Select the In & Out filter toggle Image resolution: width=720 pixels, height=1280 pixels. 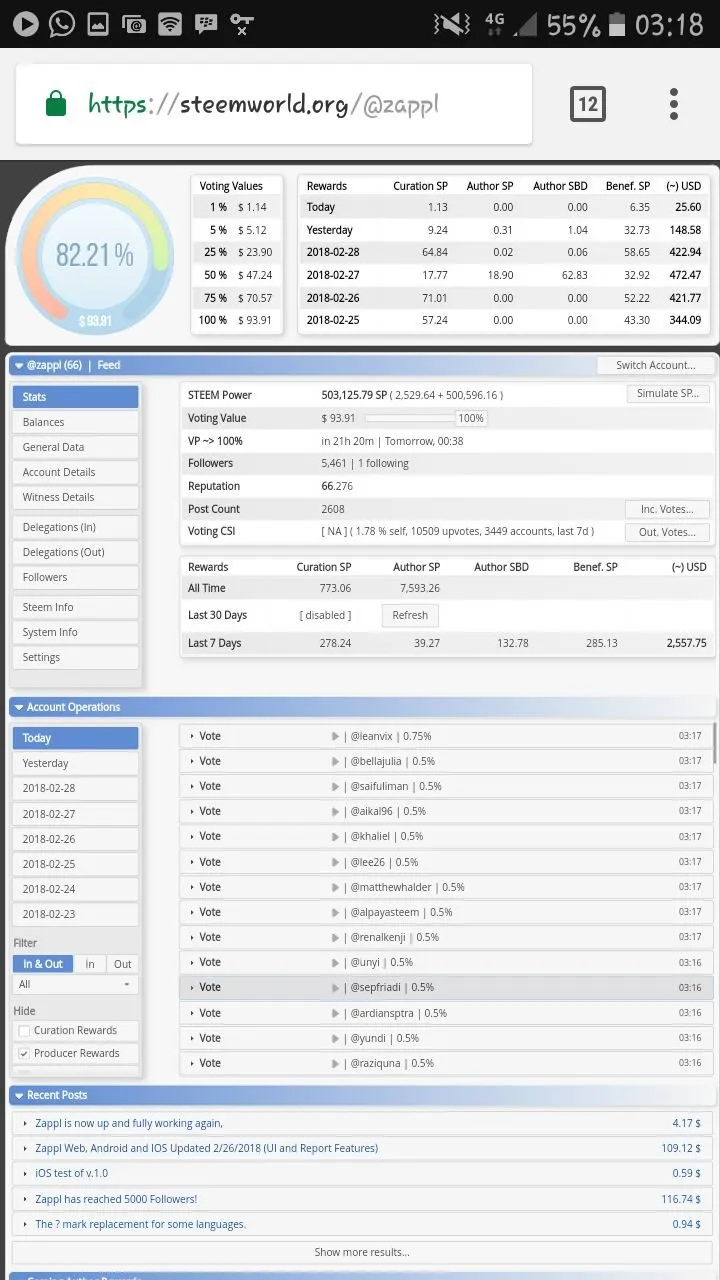42,964
